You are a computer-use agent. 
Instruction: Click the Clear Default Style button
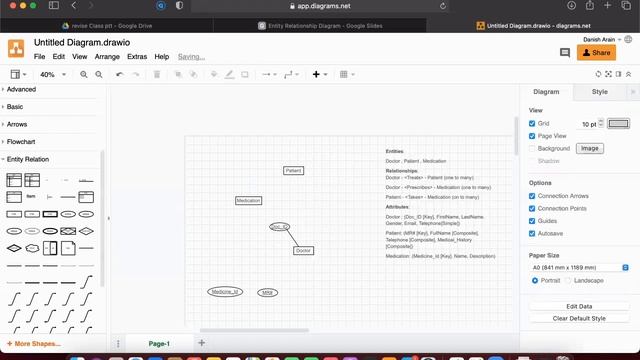pyautogui.click(x=579, y=318)
